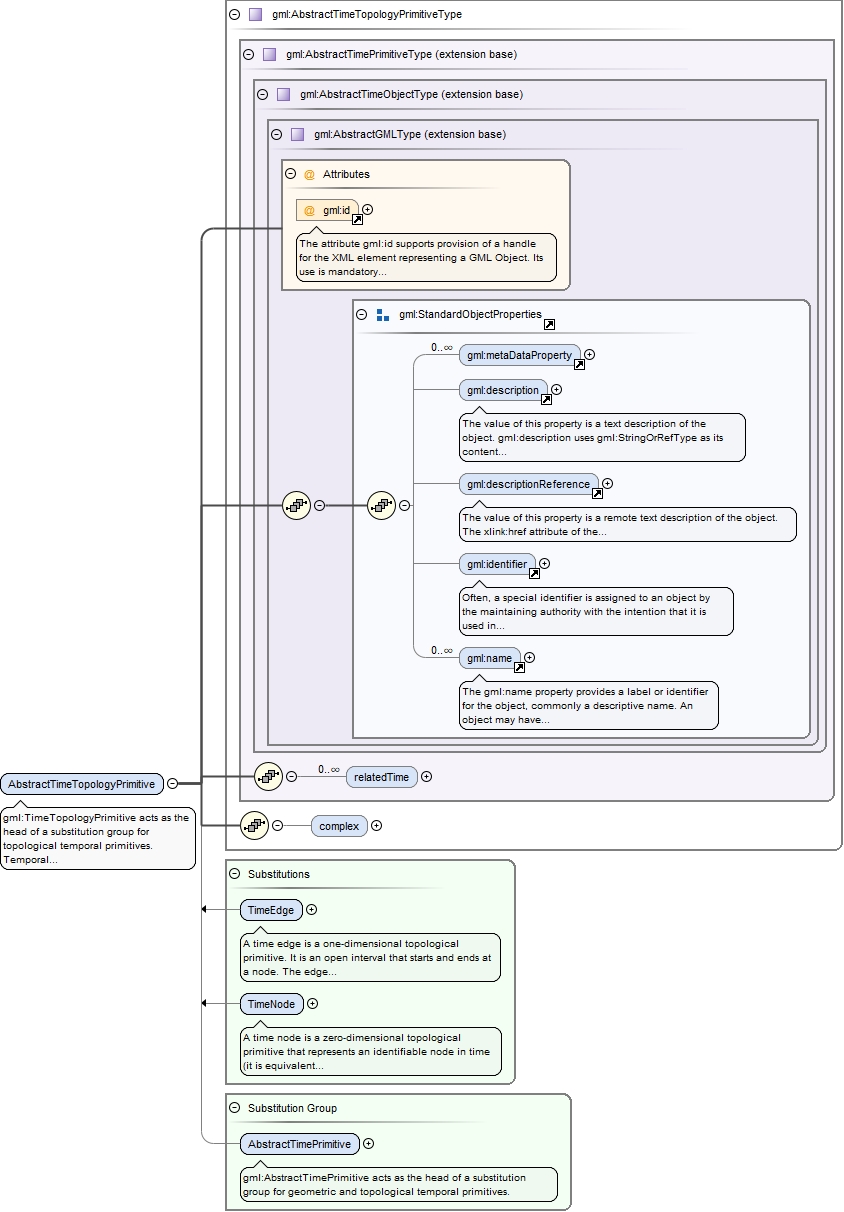Image resolution: width=844 pixels, height=1212 pixels.
Task: Expand gml:identifier plus icon
Action: pos(544,564)
